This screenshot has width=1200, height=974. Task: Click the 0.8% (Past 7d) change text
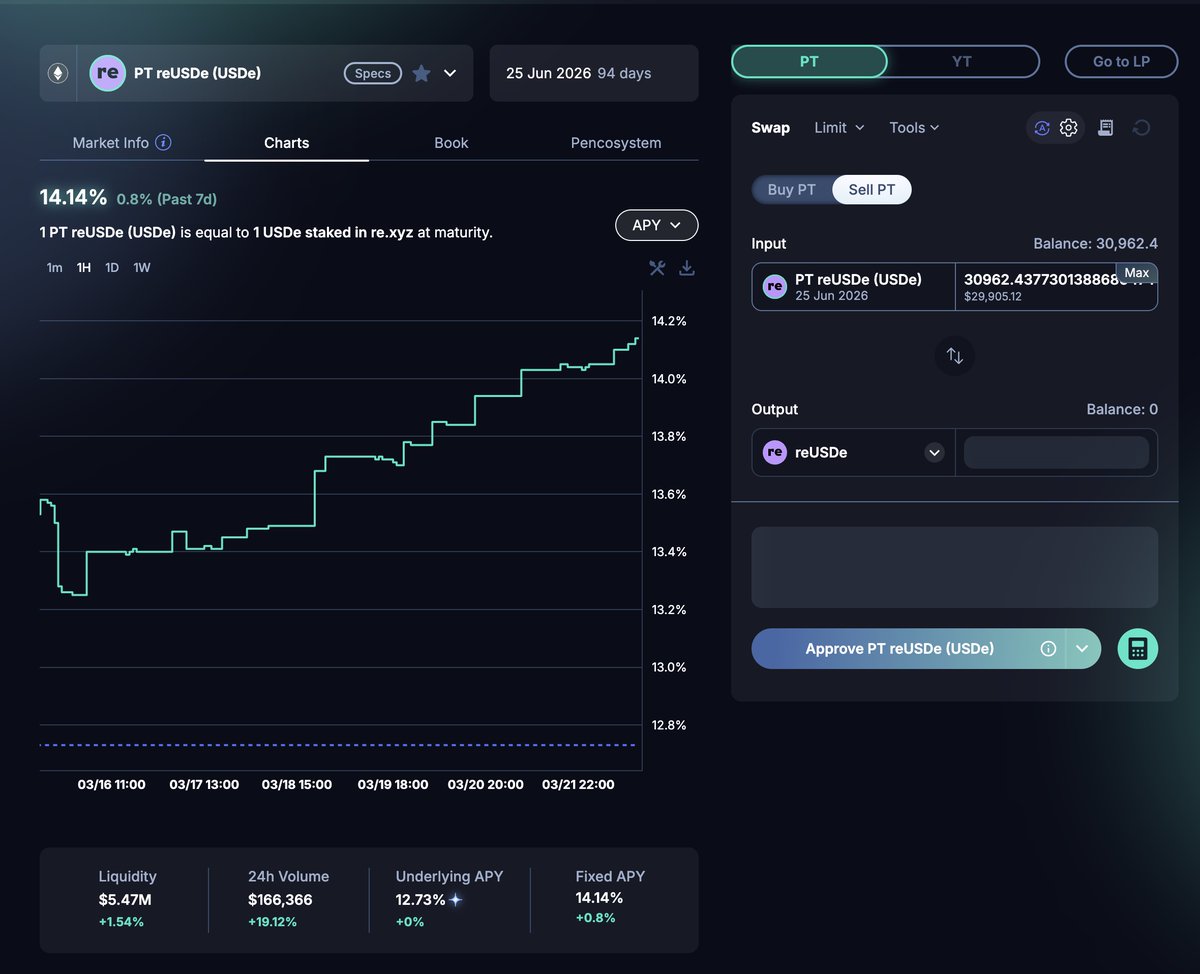(x=167, y=199)
